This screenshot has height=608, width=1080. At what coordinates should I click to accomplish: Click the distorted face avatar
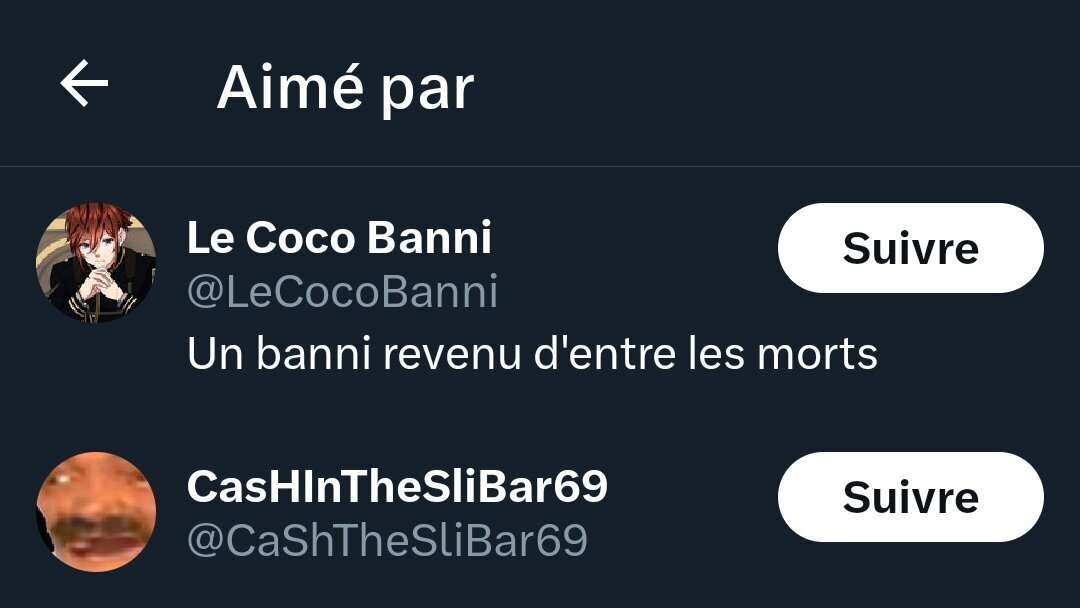[96, 511]
